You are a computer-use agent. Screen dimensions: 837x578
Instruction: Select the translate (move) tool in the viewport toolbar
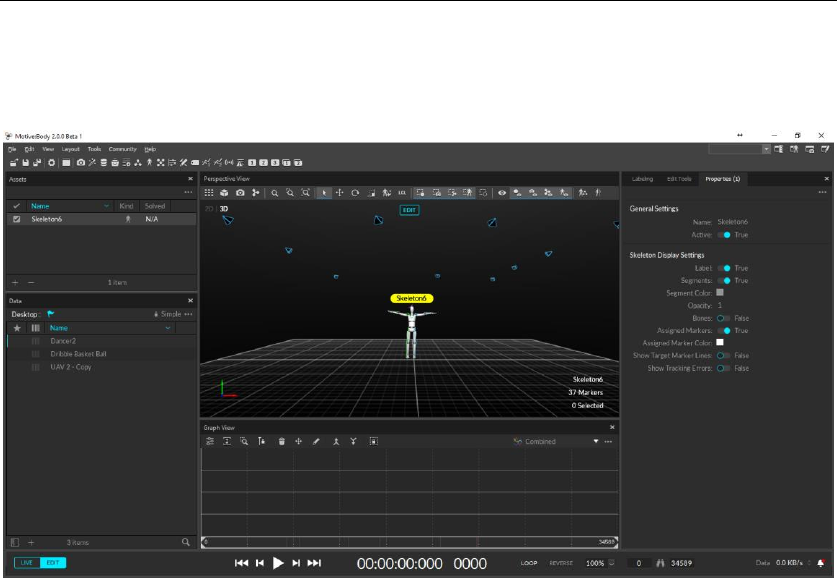(x=340, y=192)
